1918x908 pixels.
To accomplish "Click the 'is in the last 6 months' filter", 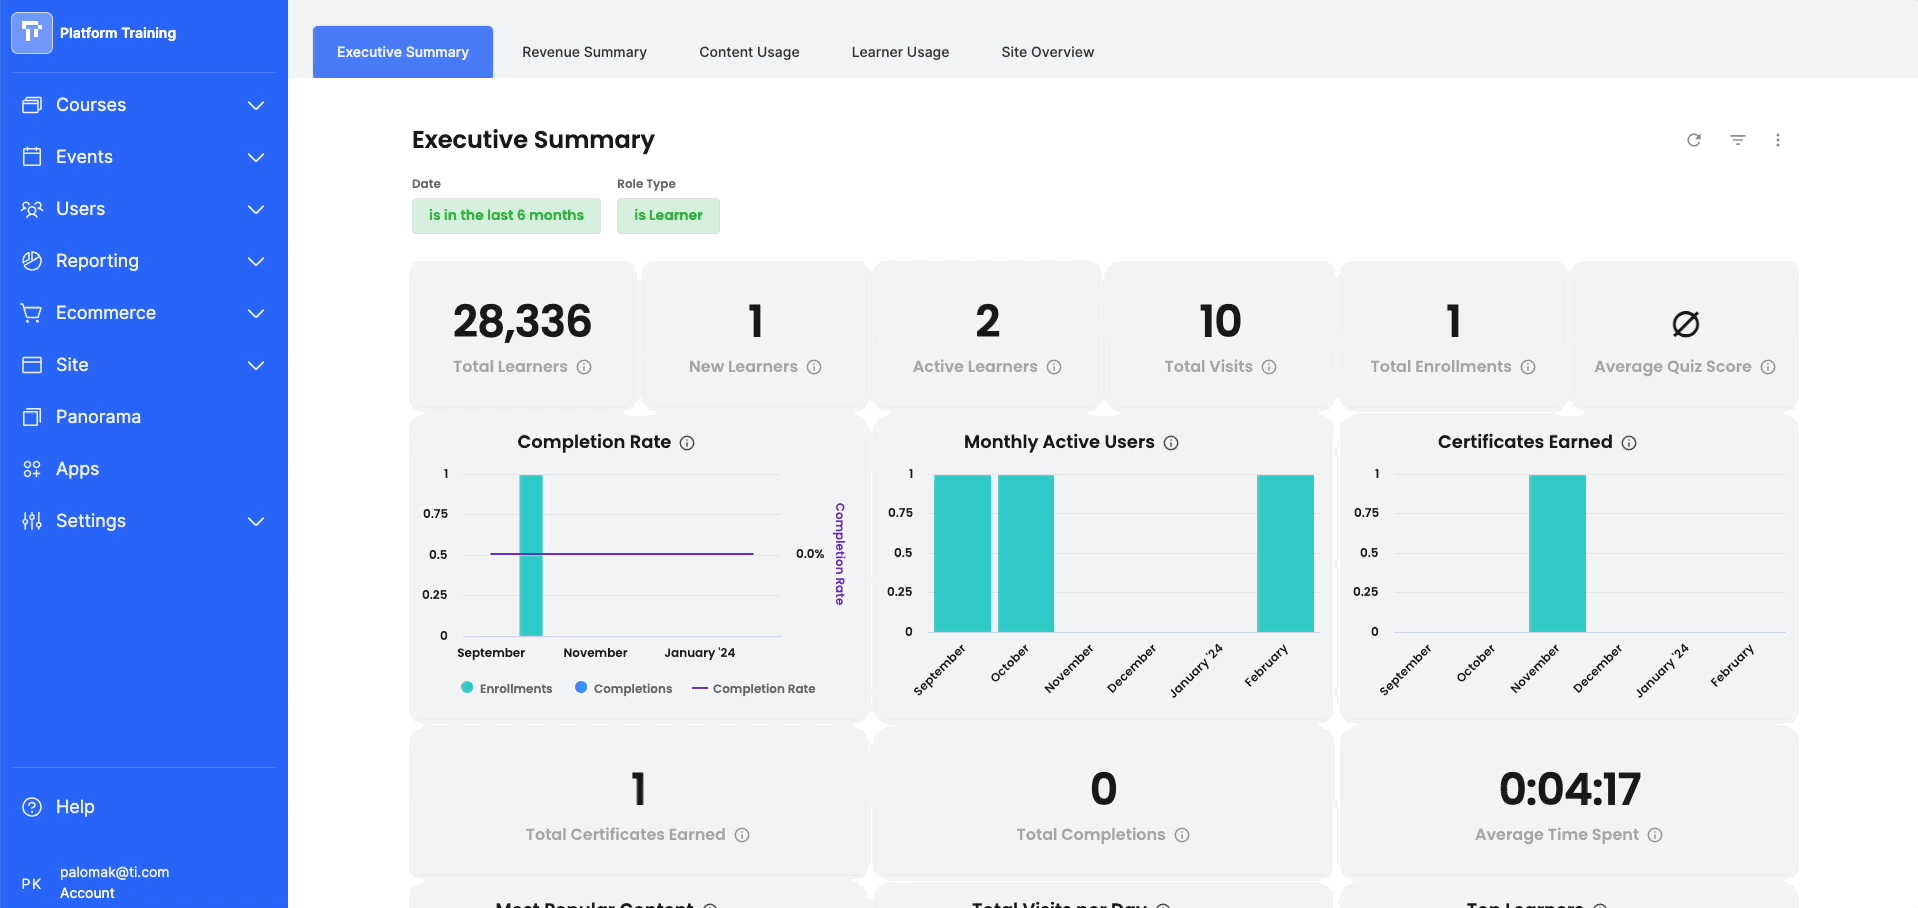I will pyautogui.click(x=506, y=215).
